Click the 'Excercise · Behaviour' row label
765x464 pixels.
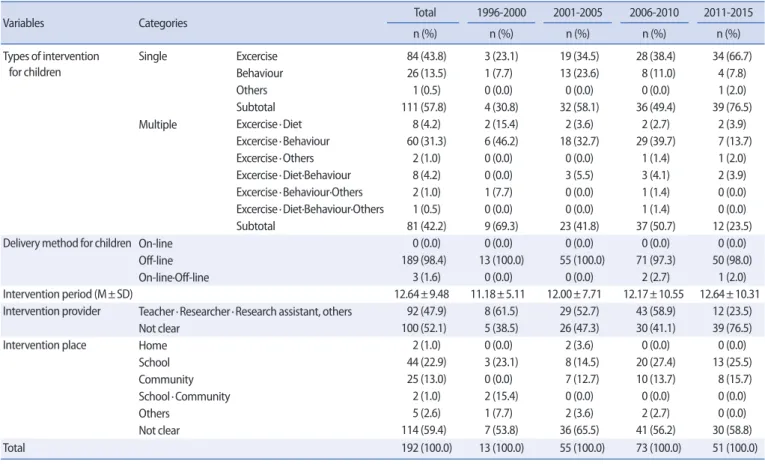(x=283, y=141)
